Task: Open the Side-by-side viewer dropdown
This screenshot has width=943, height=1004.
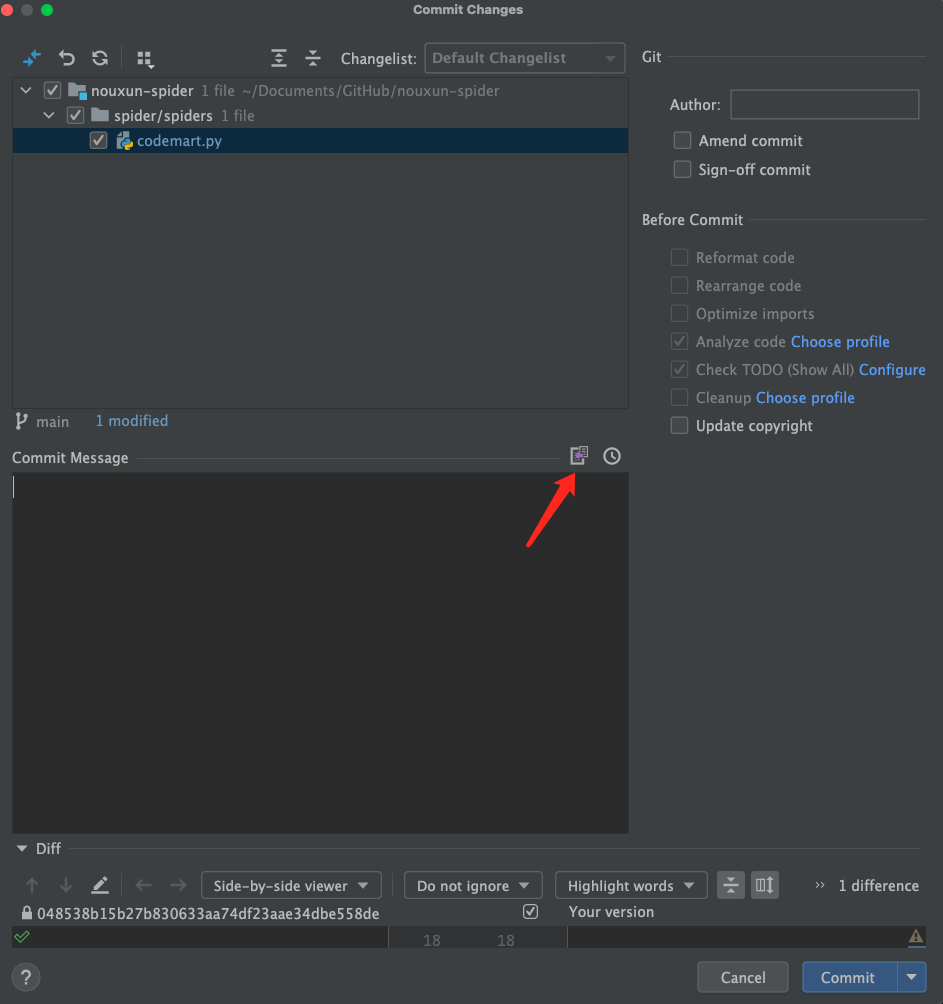Action: pos(291,886)
